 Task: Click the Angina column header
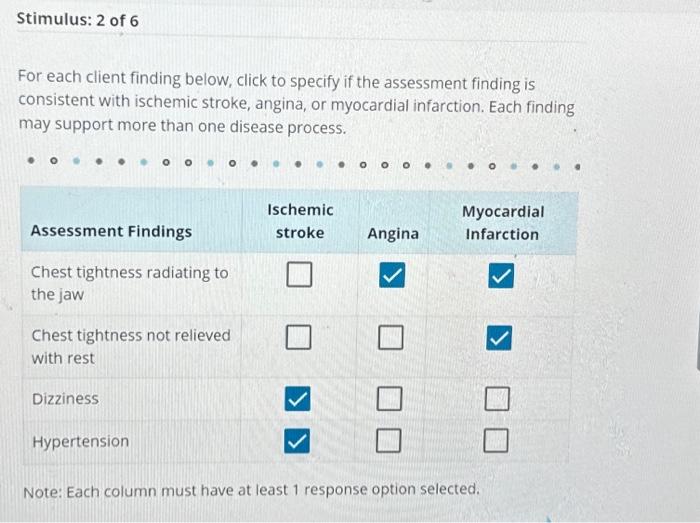tap(393, 233)
